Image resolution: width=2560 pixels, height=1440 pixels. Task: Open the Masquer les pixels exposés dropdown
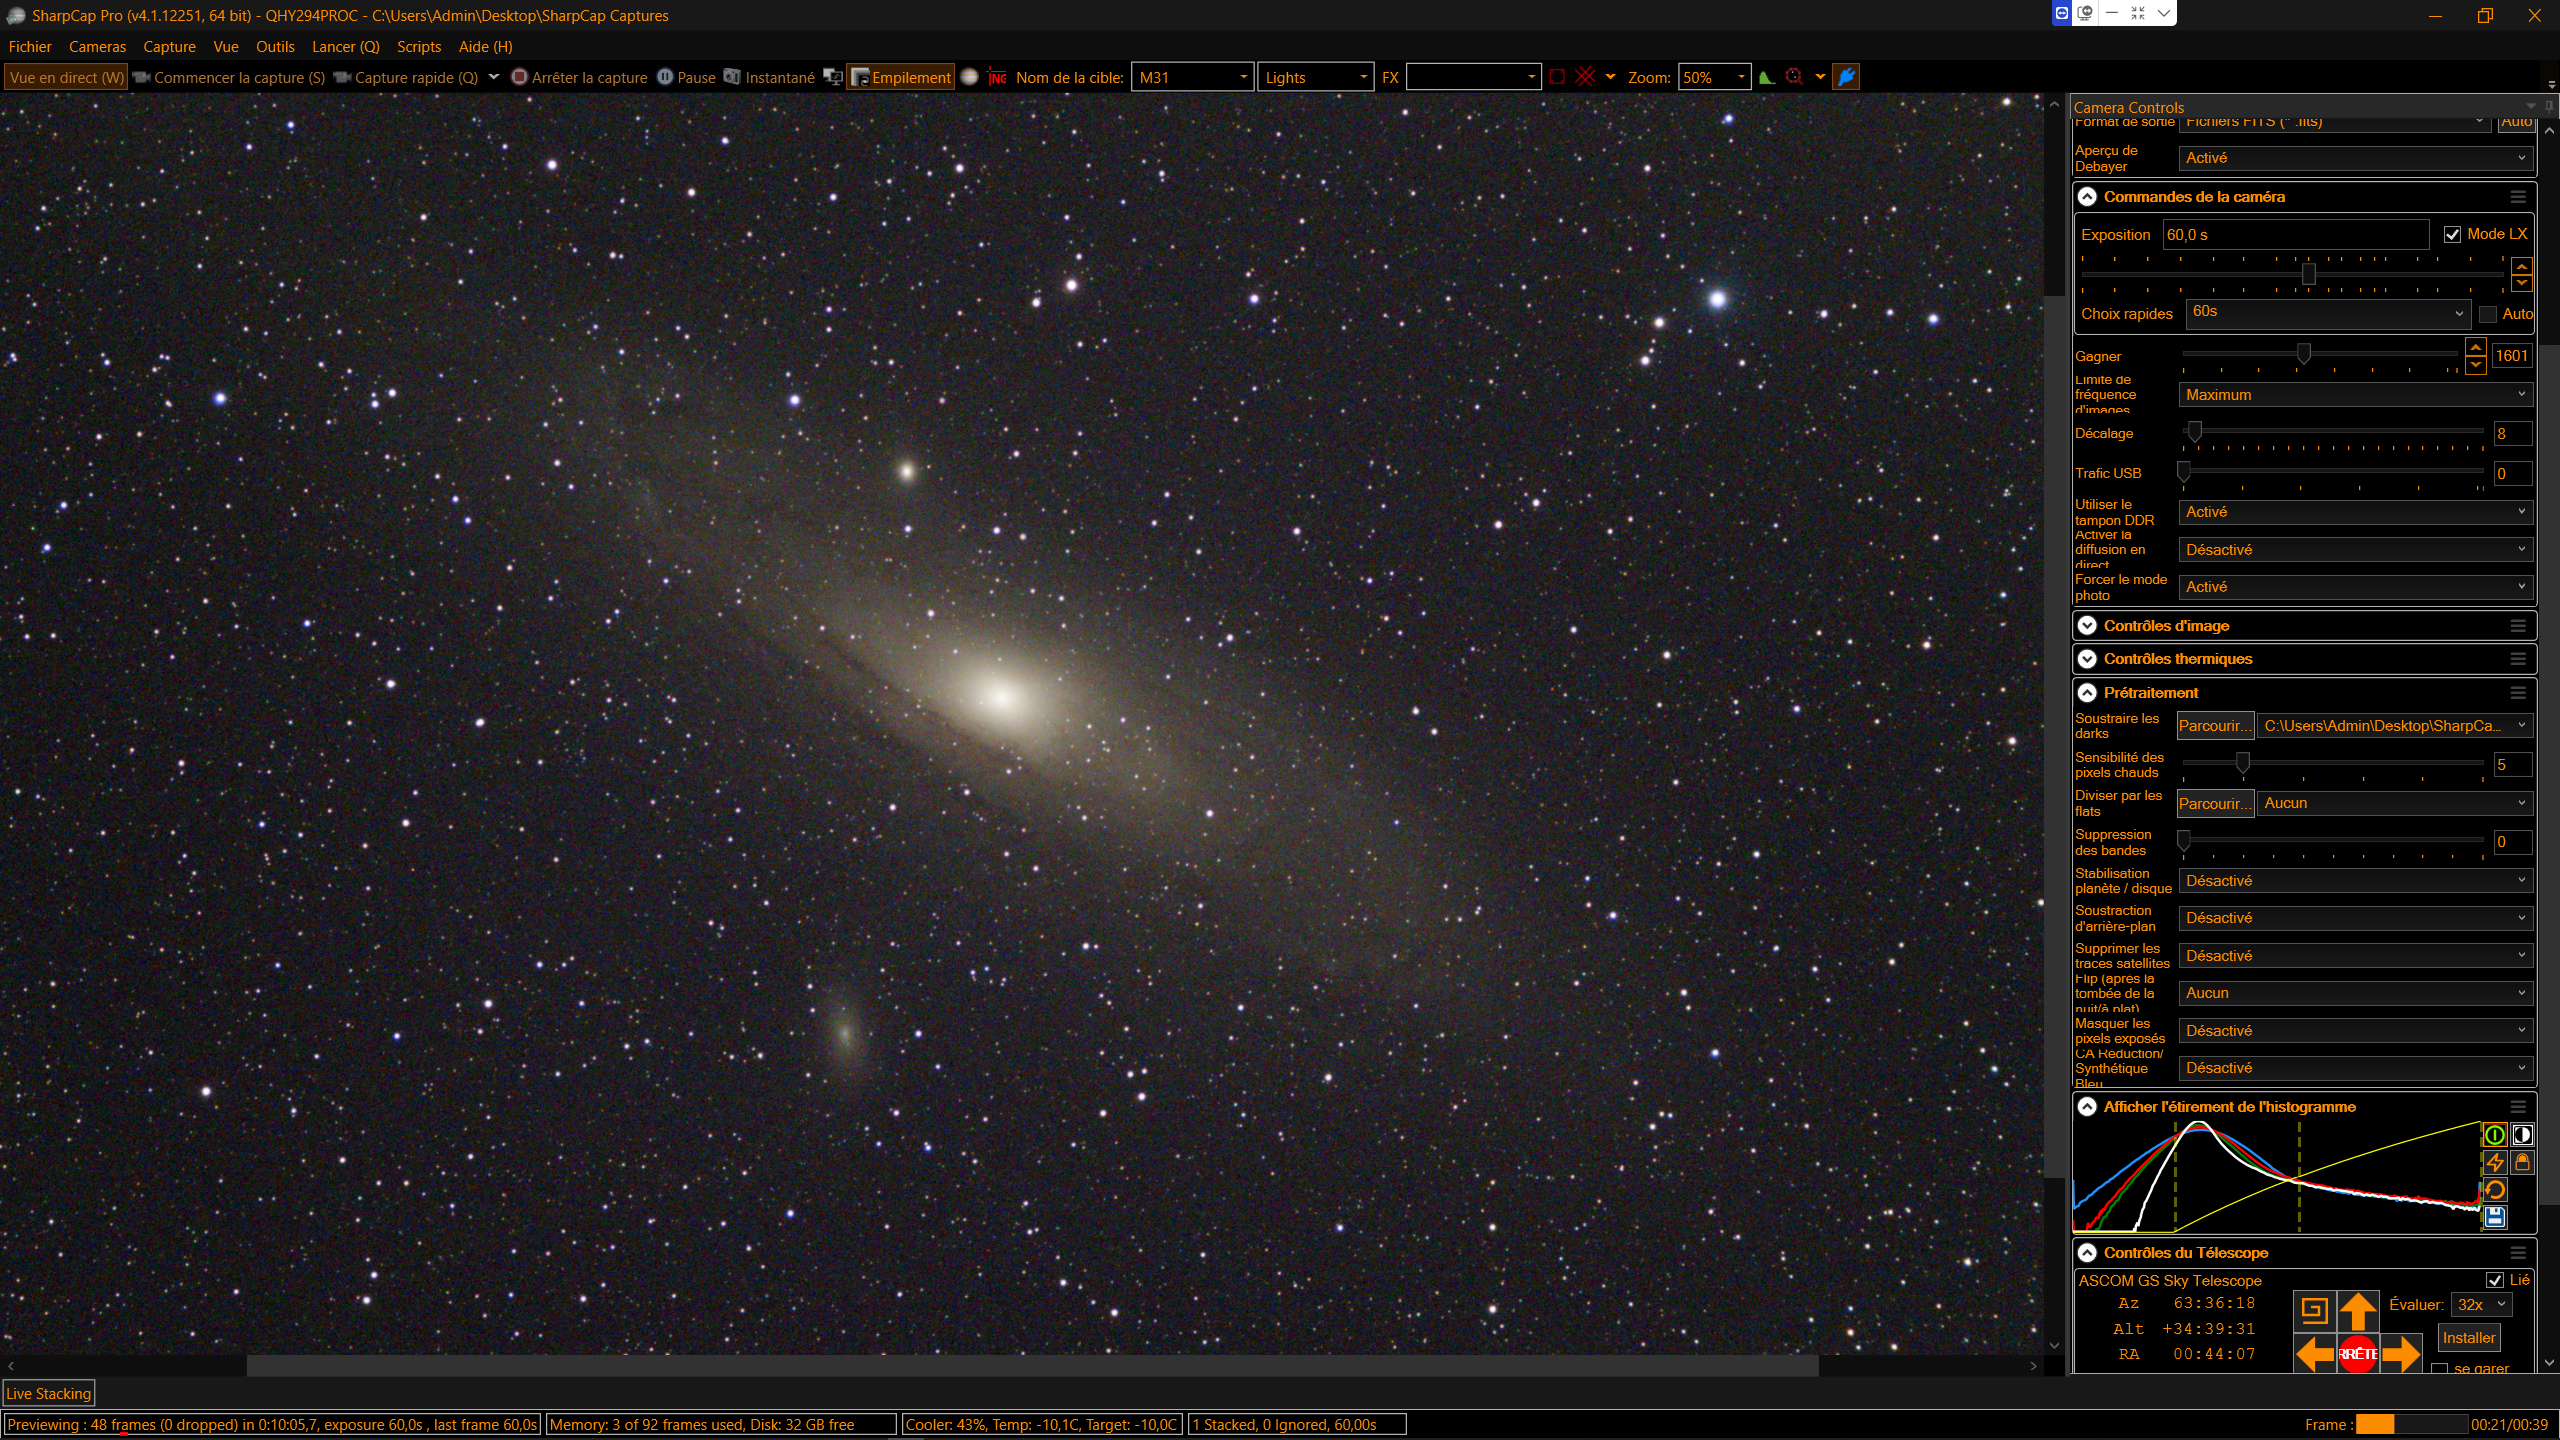[2355, 1031]
